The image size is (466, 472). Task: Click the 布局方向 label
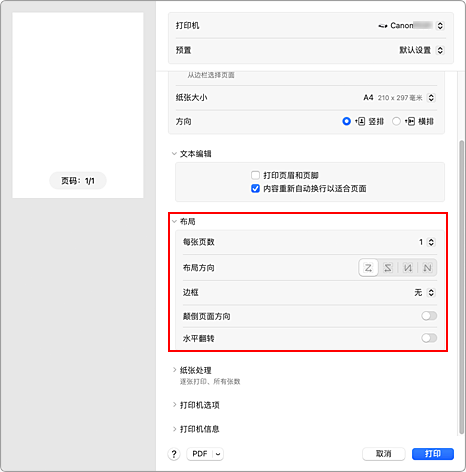(198, 268)
